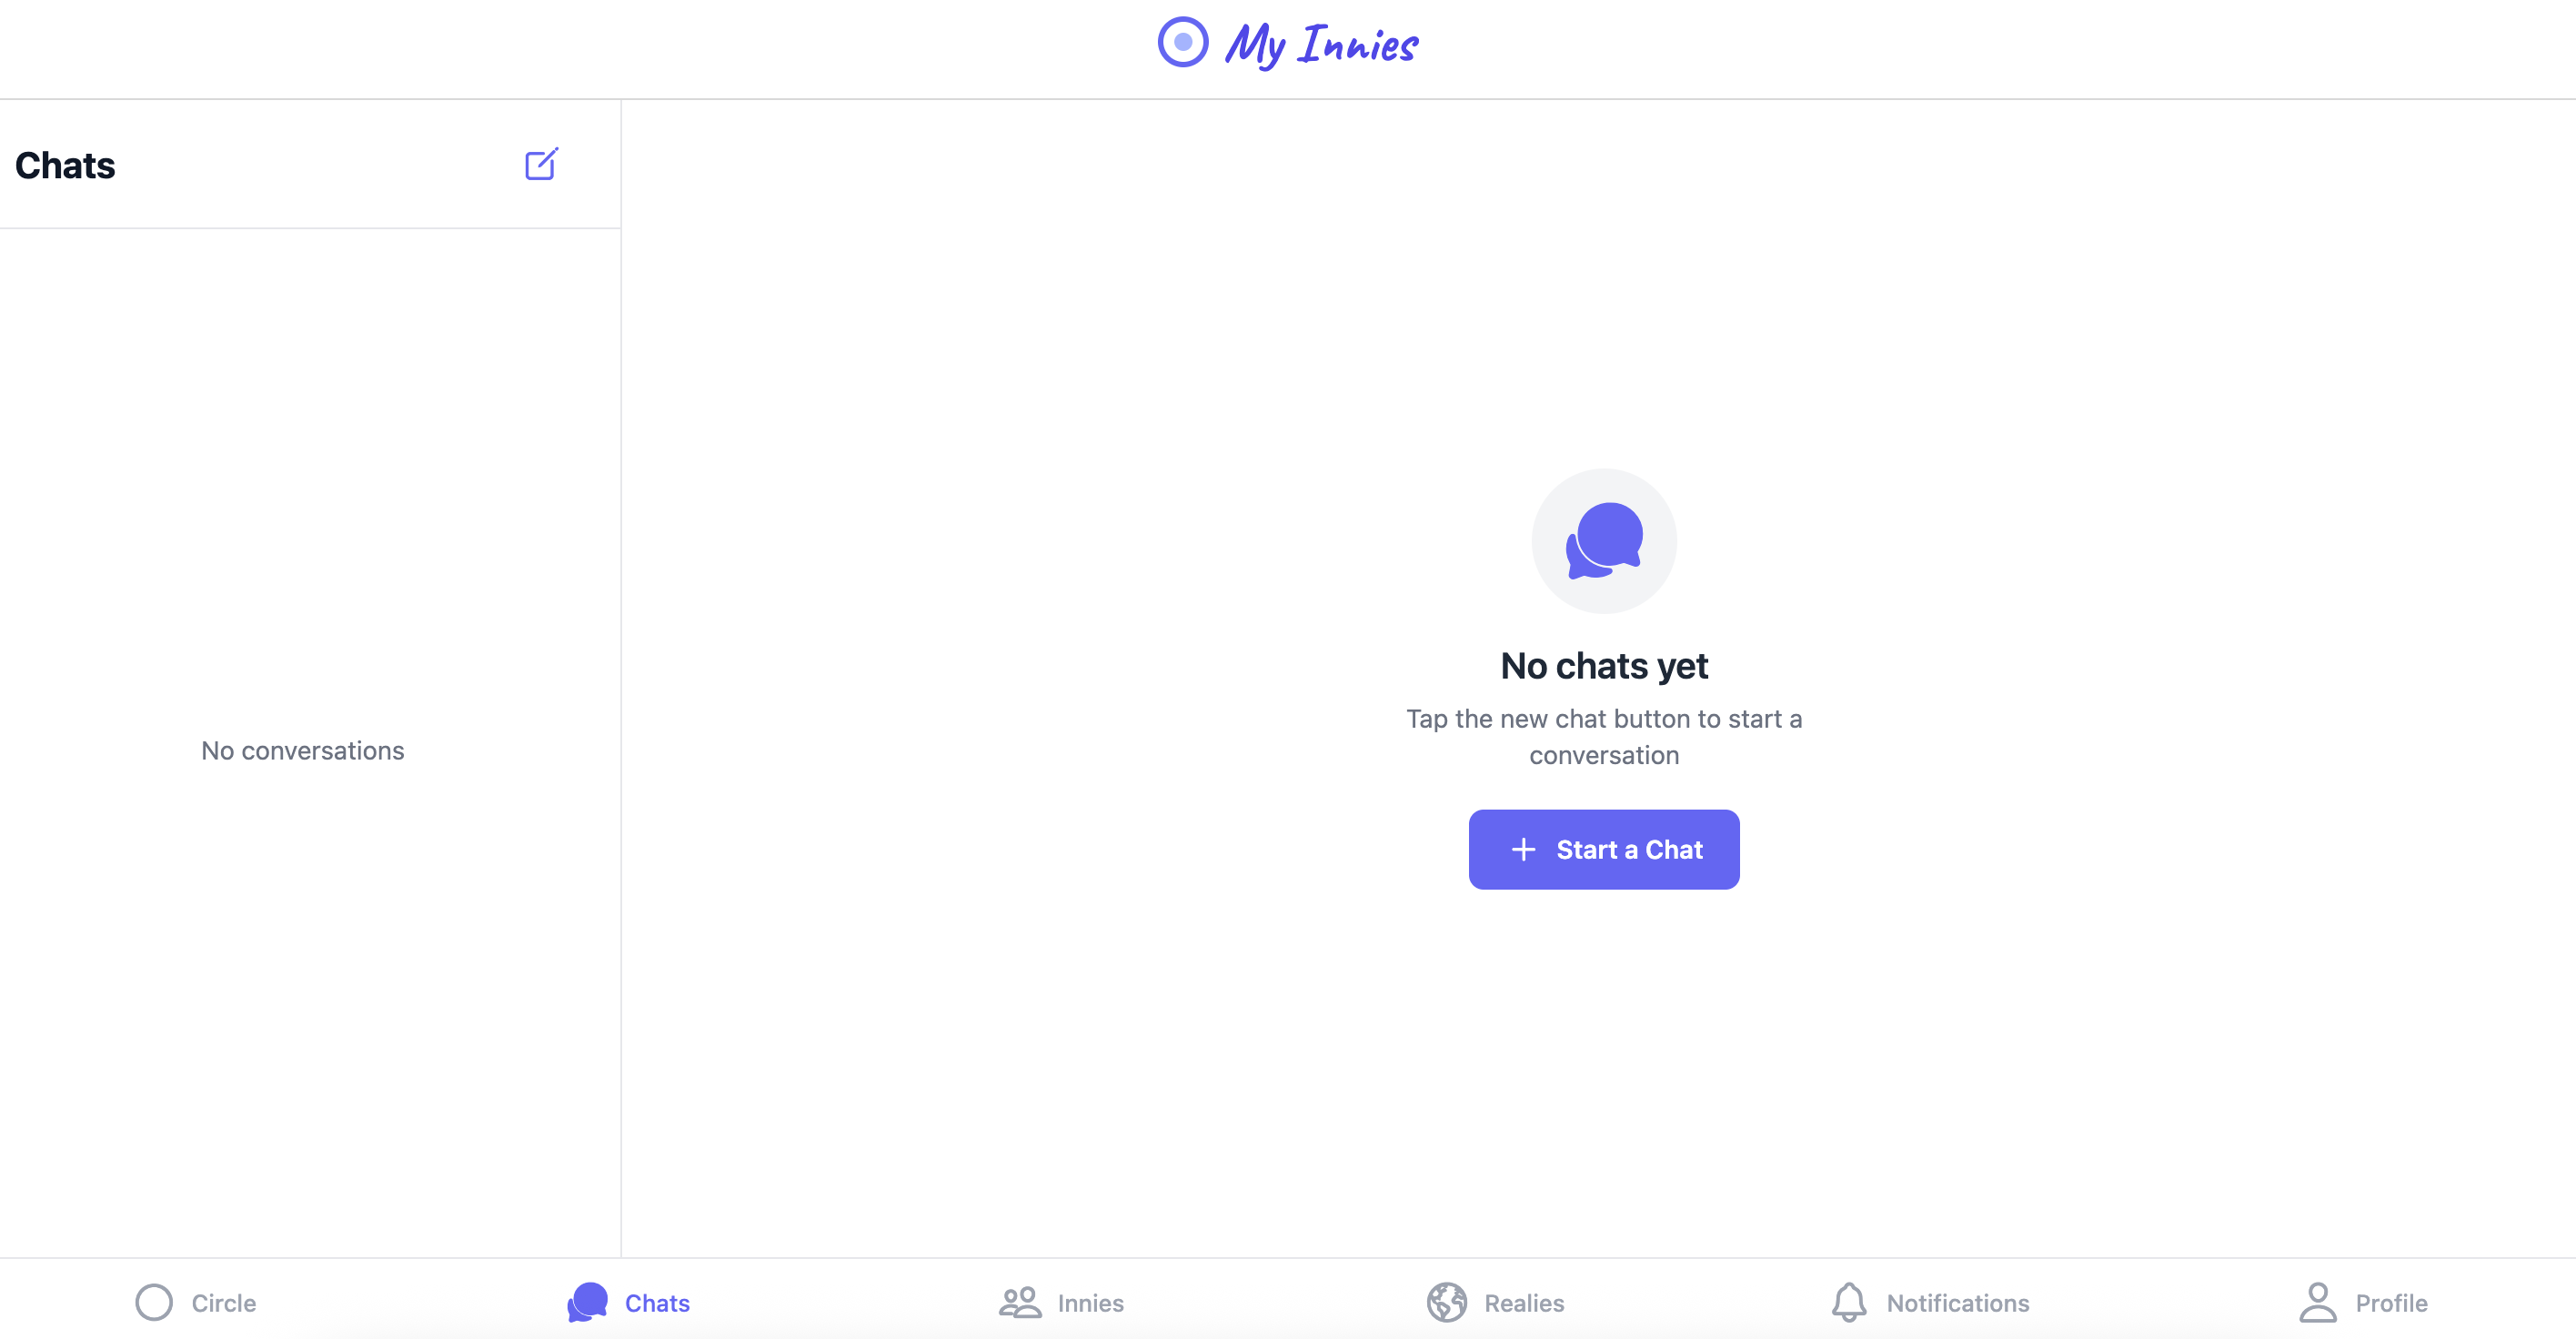Viewport: 2576px width, 1339px height.
Task: Select the Profile tab label
Action: pyautogui.click(x=2391, y=1303)
